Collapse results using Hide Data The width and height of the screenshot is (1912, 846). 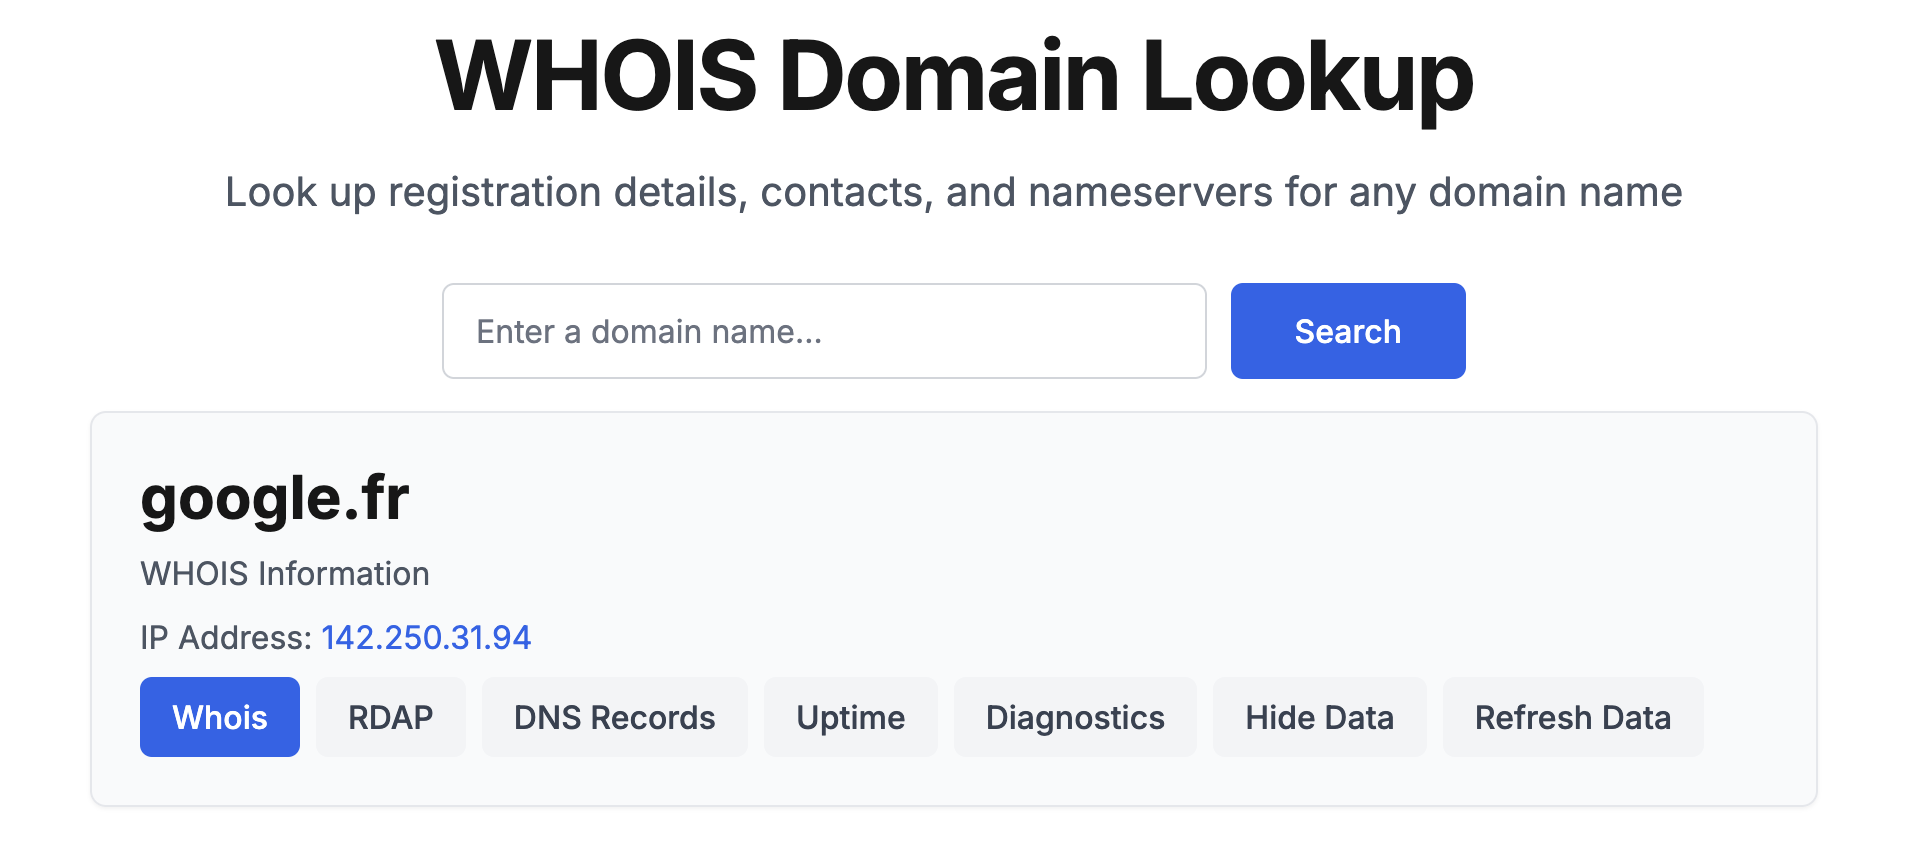coord(1319,716)
